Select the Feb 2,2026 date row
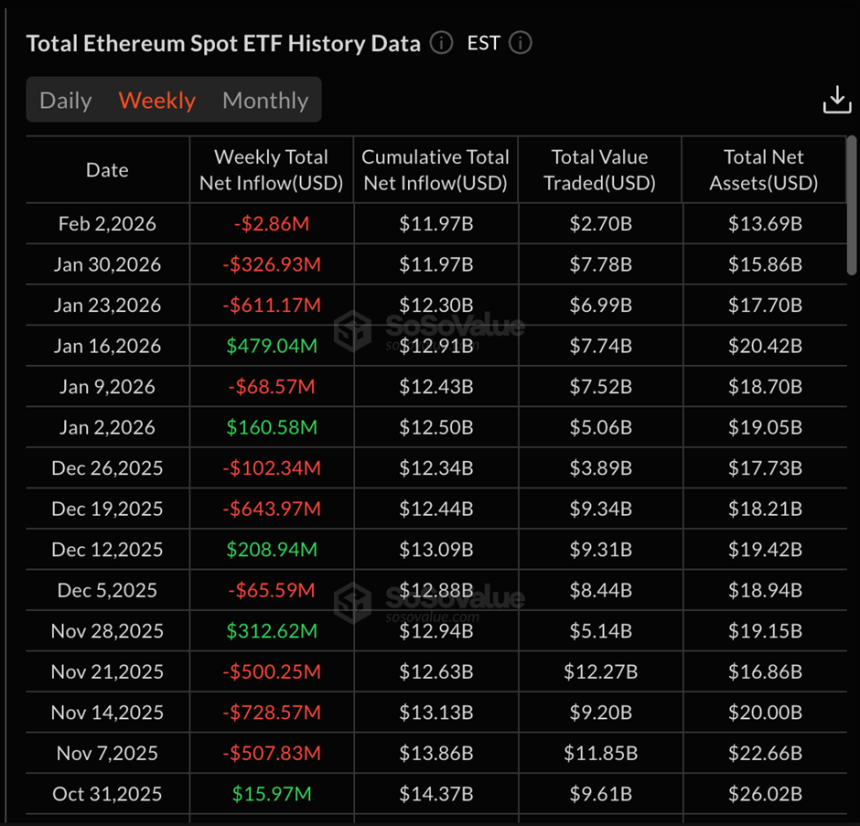Viewport: 860px width, 826px height. 107,224
